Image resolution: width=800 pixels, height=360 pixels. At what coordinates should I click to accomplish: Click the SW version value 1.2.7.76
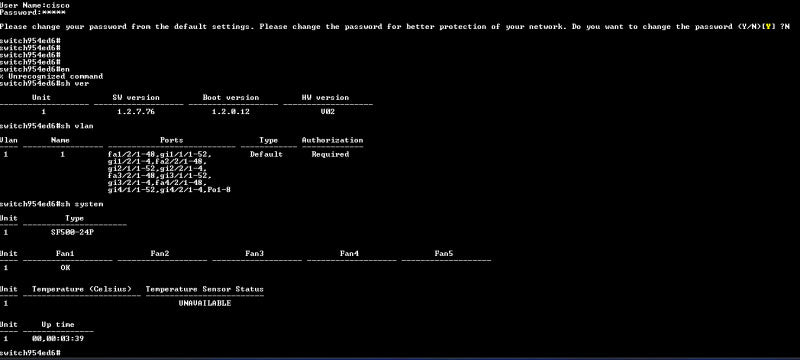point(136,112)
